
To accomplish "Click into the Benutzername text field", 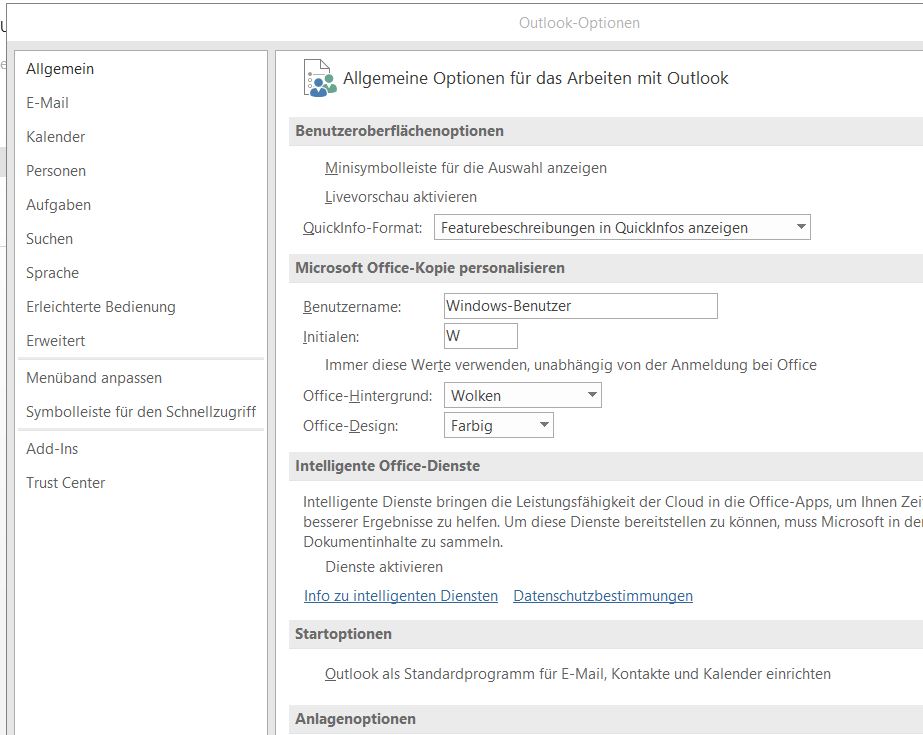I will coord(580,306).
